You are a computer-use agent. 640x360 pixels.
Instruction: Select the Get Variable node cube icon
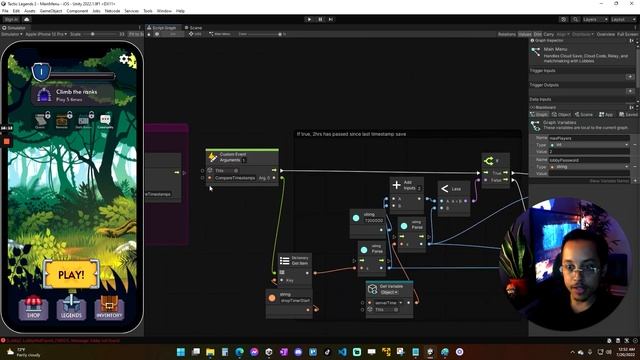tap(372, 289)
